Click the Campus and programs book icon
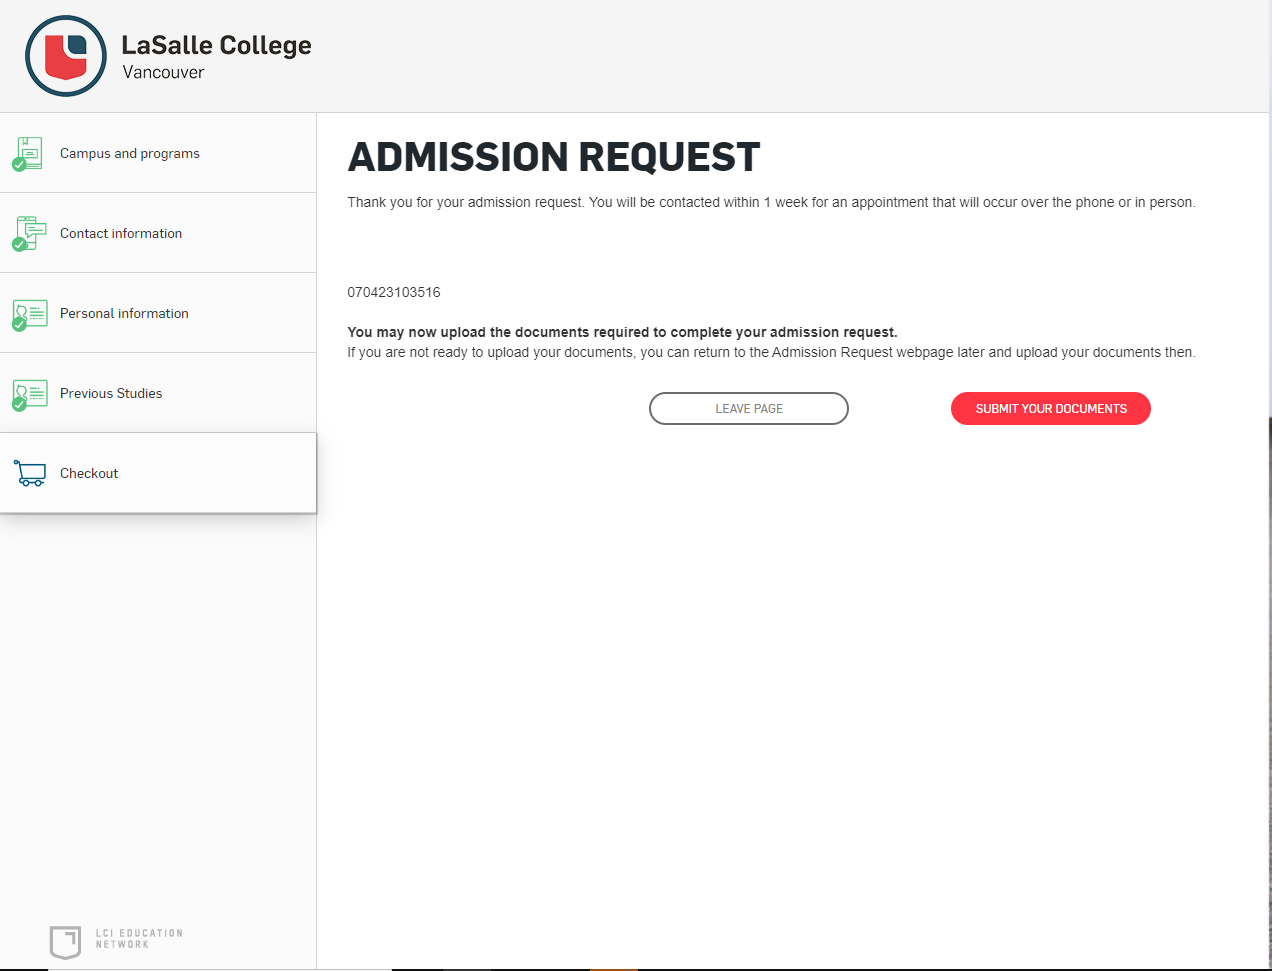This screenshot has height=971, width=1272. (x=29, y=153)
